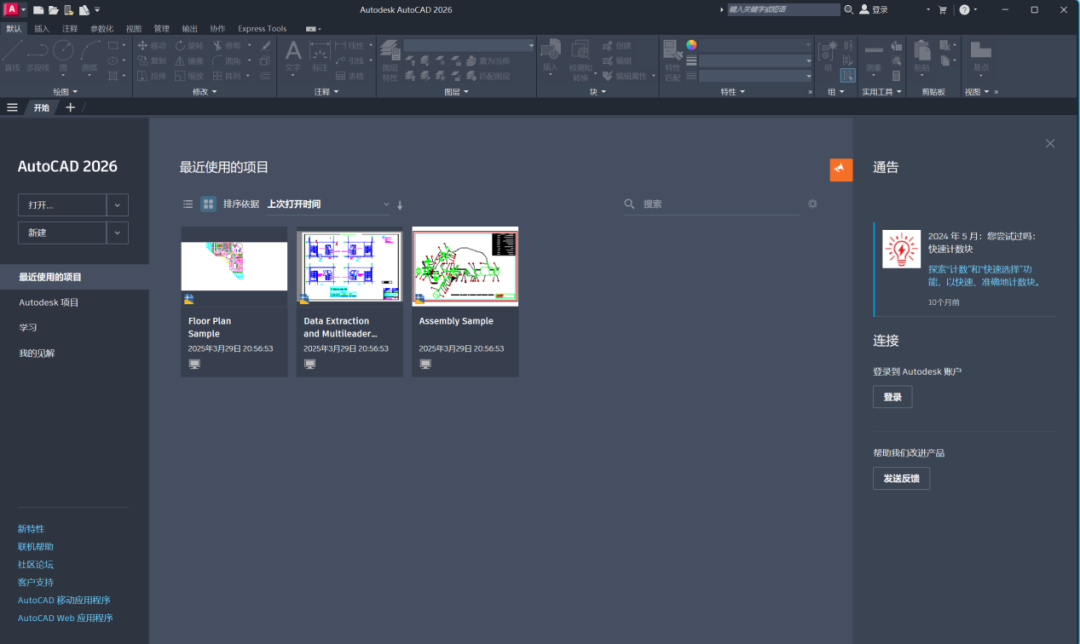1080x644 pixels.
Task: Open application menu arrow beside the A logo
Action: pos(23,10)
